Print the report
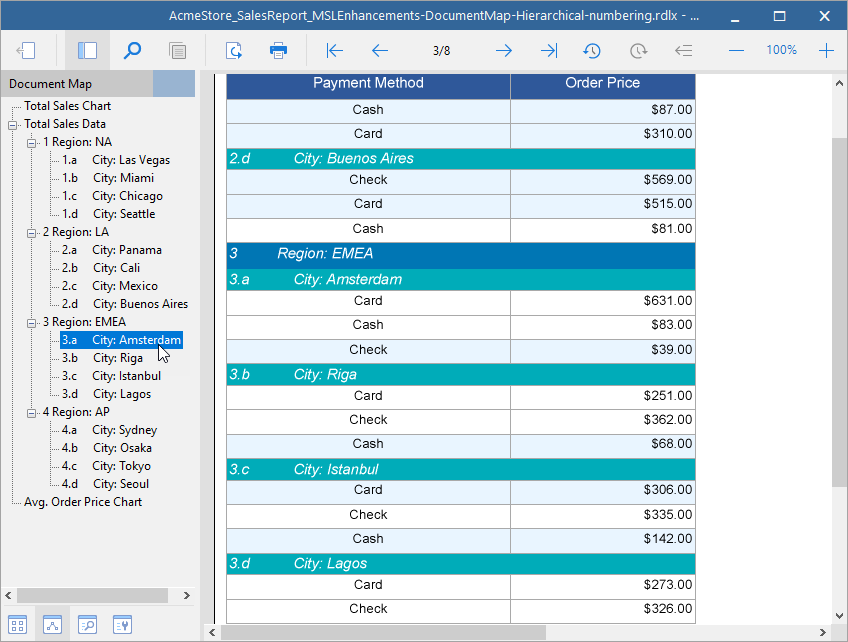Image resolution: width=848 pixels, height=642 pixels. pyautogui.click(x=279, y=50)
